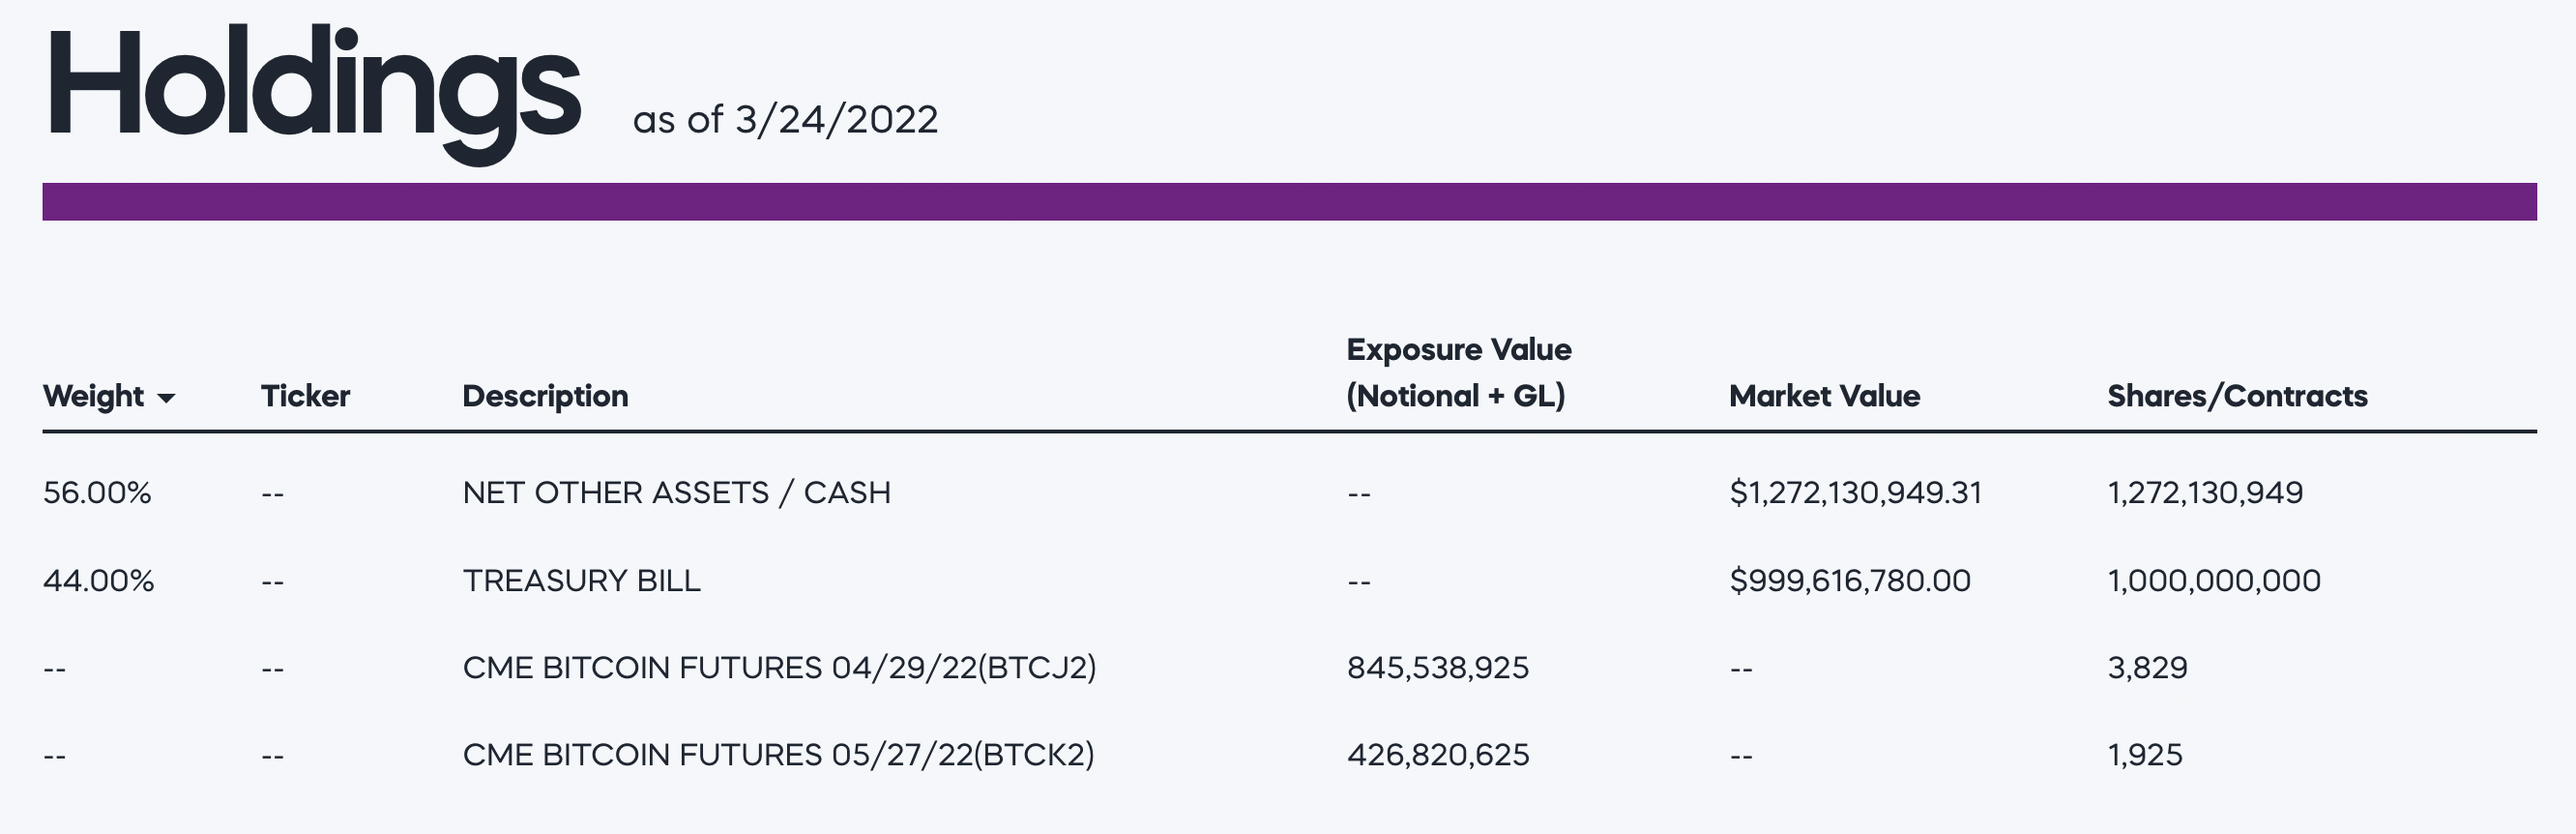The width and height of the screenshot is (2576, 834).
Task: Sort by the Market Value column
Action: [1824, 396]
